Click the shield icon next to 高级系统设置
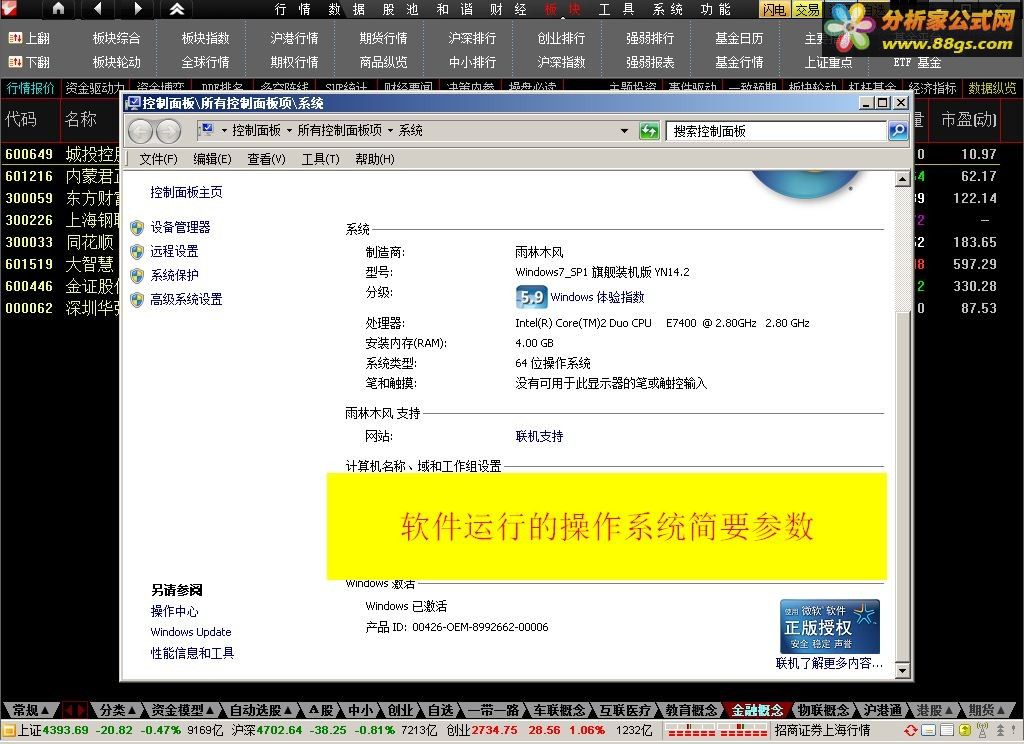 [x=136, y=300]
